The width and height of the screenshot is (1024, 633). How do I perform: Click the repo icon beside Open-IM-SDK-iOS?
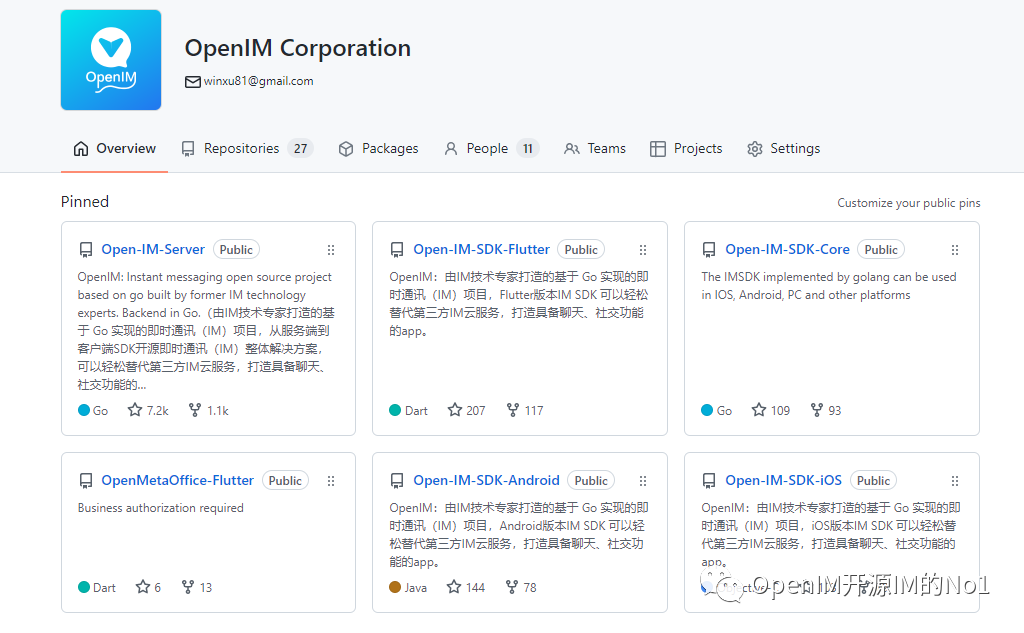coord(709,481)
